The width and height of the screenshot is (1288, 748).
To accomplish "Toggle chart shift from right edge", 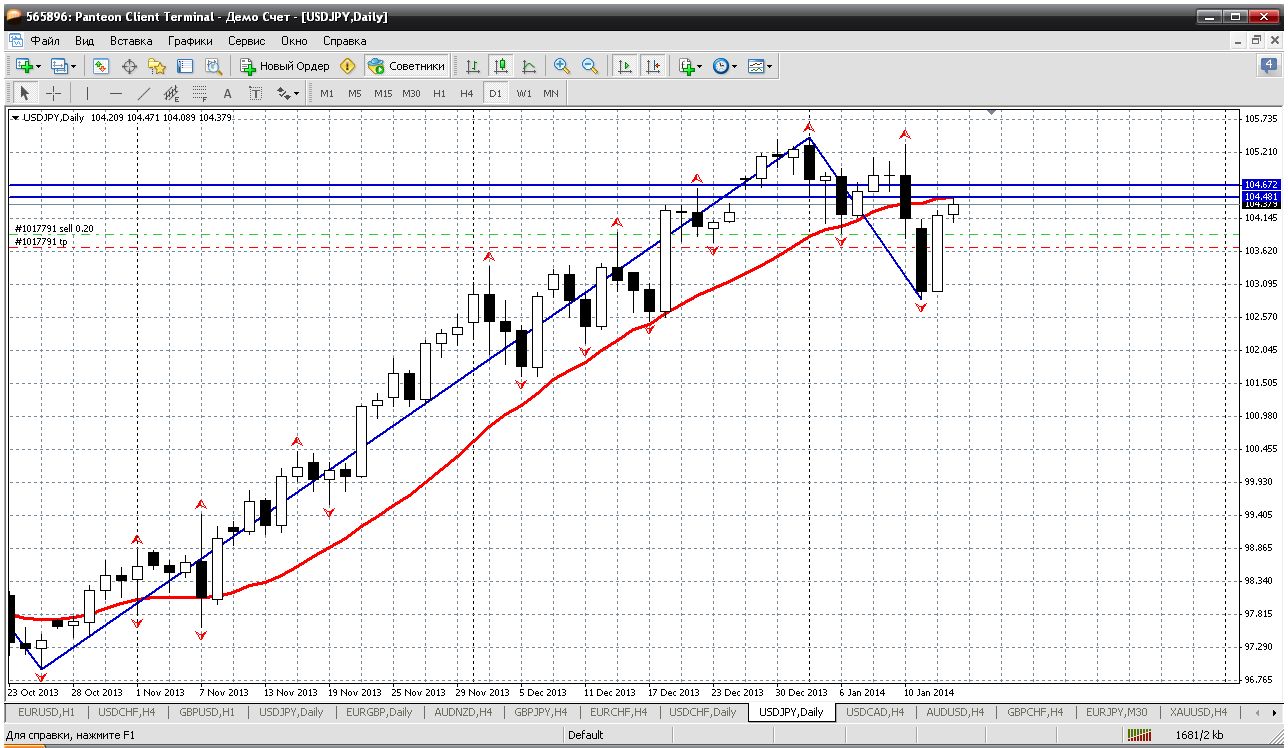I will (653, 66).
